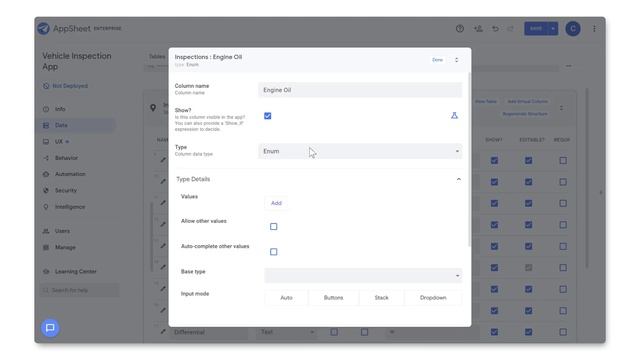Click Add to add an enum value
640x360 pixels.
(x=276, y=203)
